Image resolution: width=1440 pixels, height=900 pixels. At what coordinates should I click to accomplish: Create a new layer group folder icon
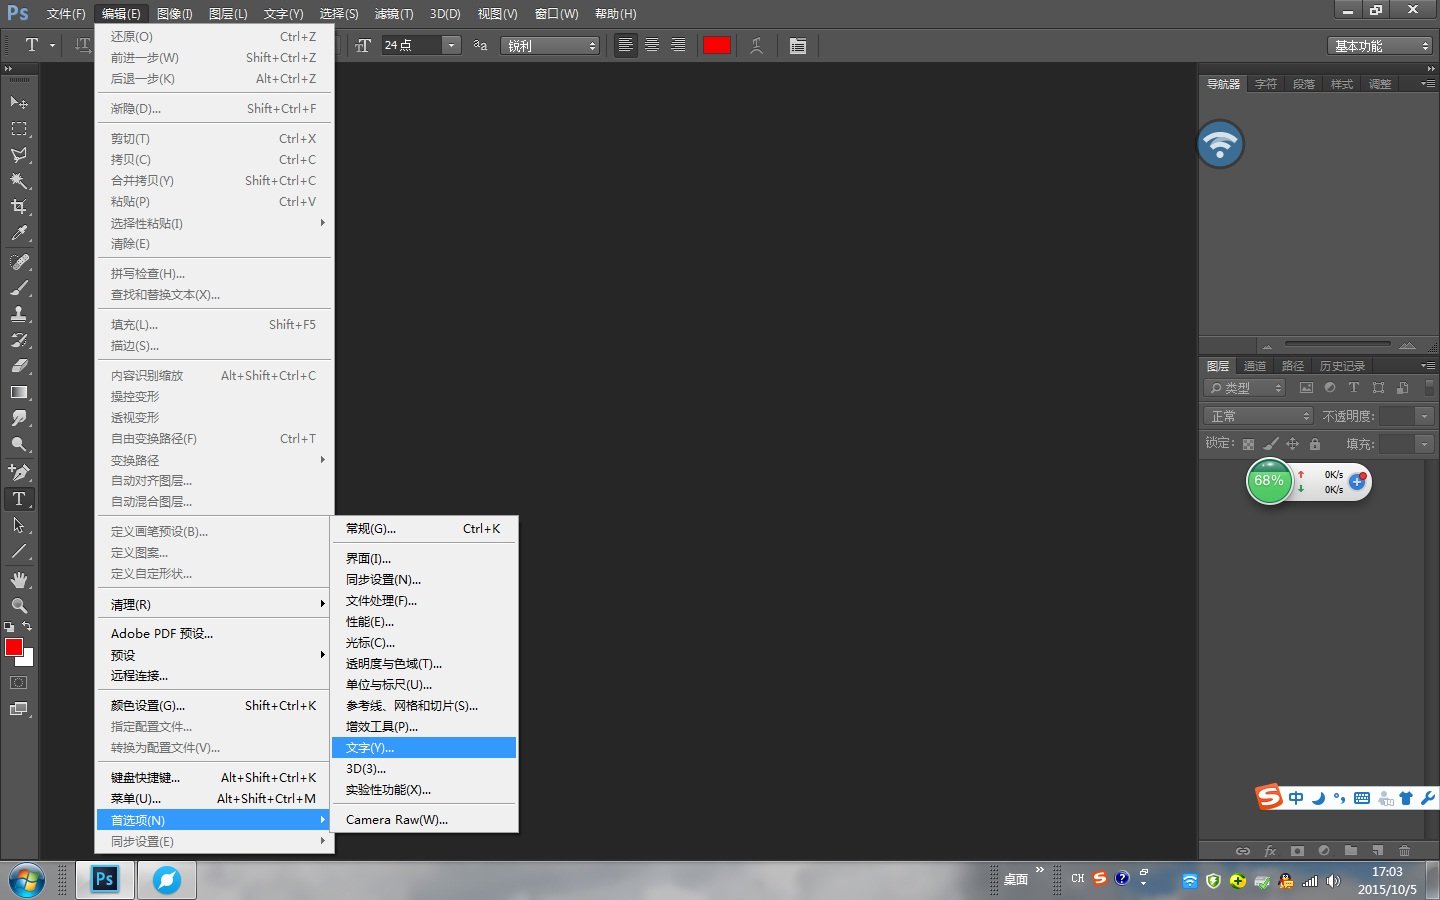1350,851
